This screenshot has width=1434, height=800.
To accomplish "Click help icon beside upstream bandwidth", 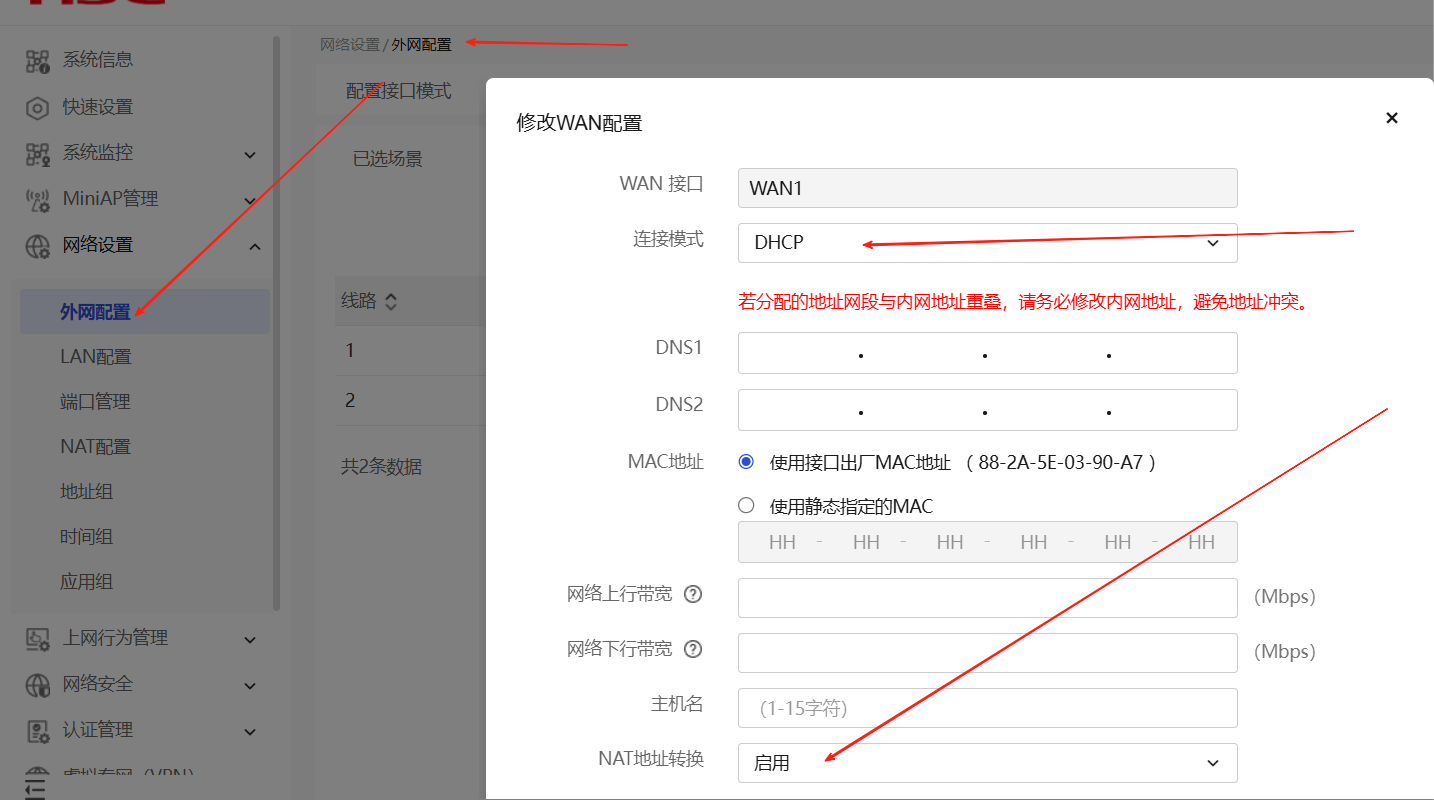I will [x=692, y=594].
